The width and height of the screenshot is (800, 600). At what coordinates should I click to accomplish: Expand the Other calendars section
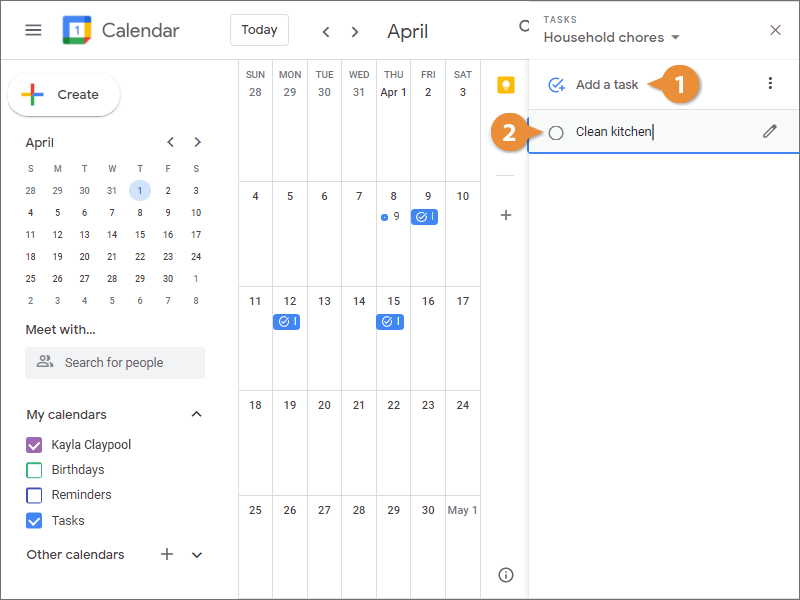(x=197, y=555)
